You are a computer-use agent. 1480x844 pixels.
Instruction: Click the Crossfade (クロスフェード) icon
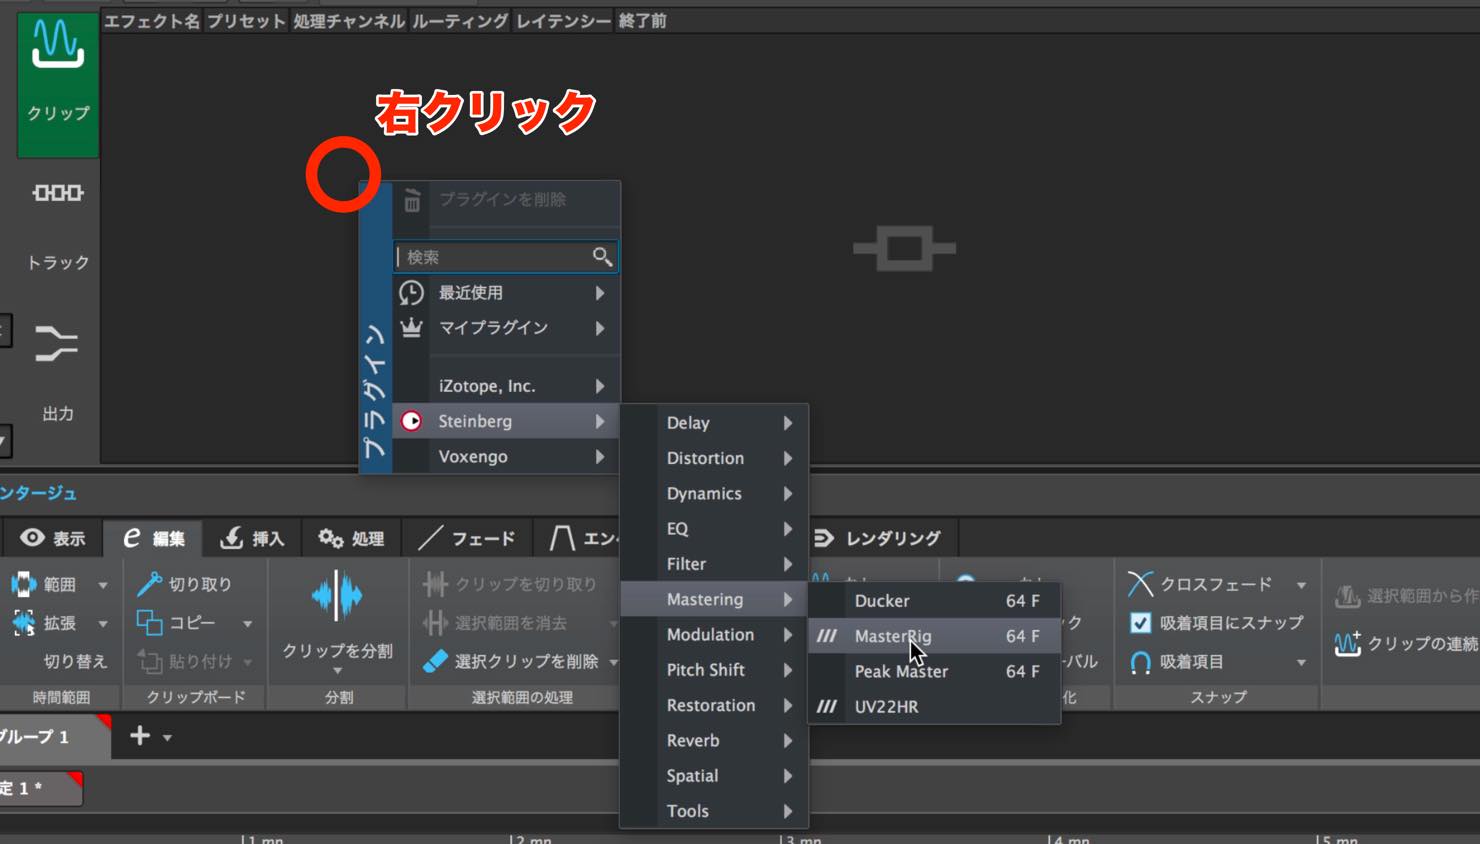tap(1140, 584)
